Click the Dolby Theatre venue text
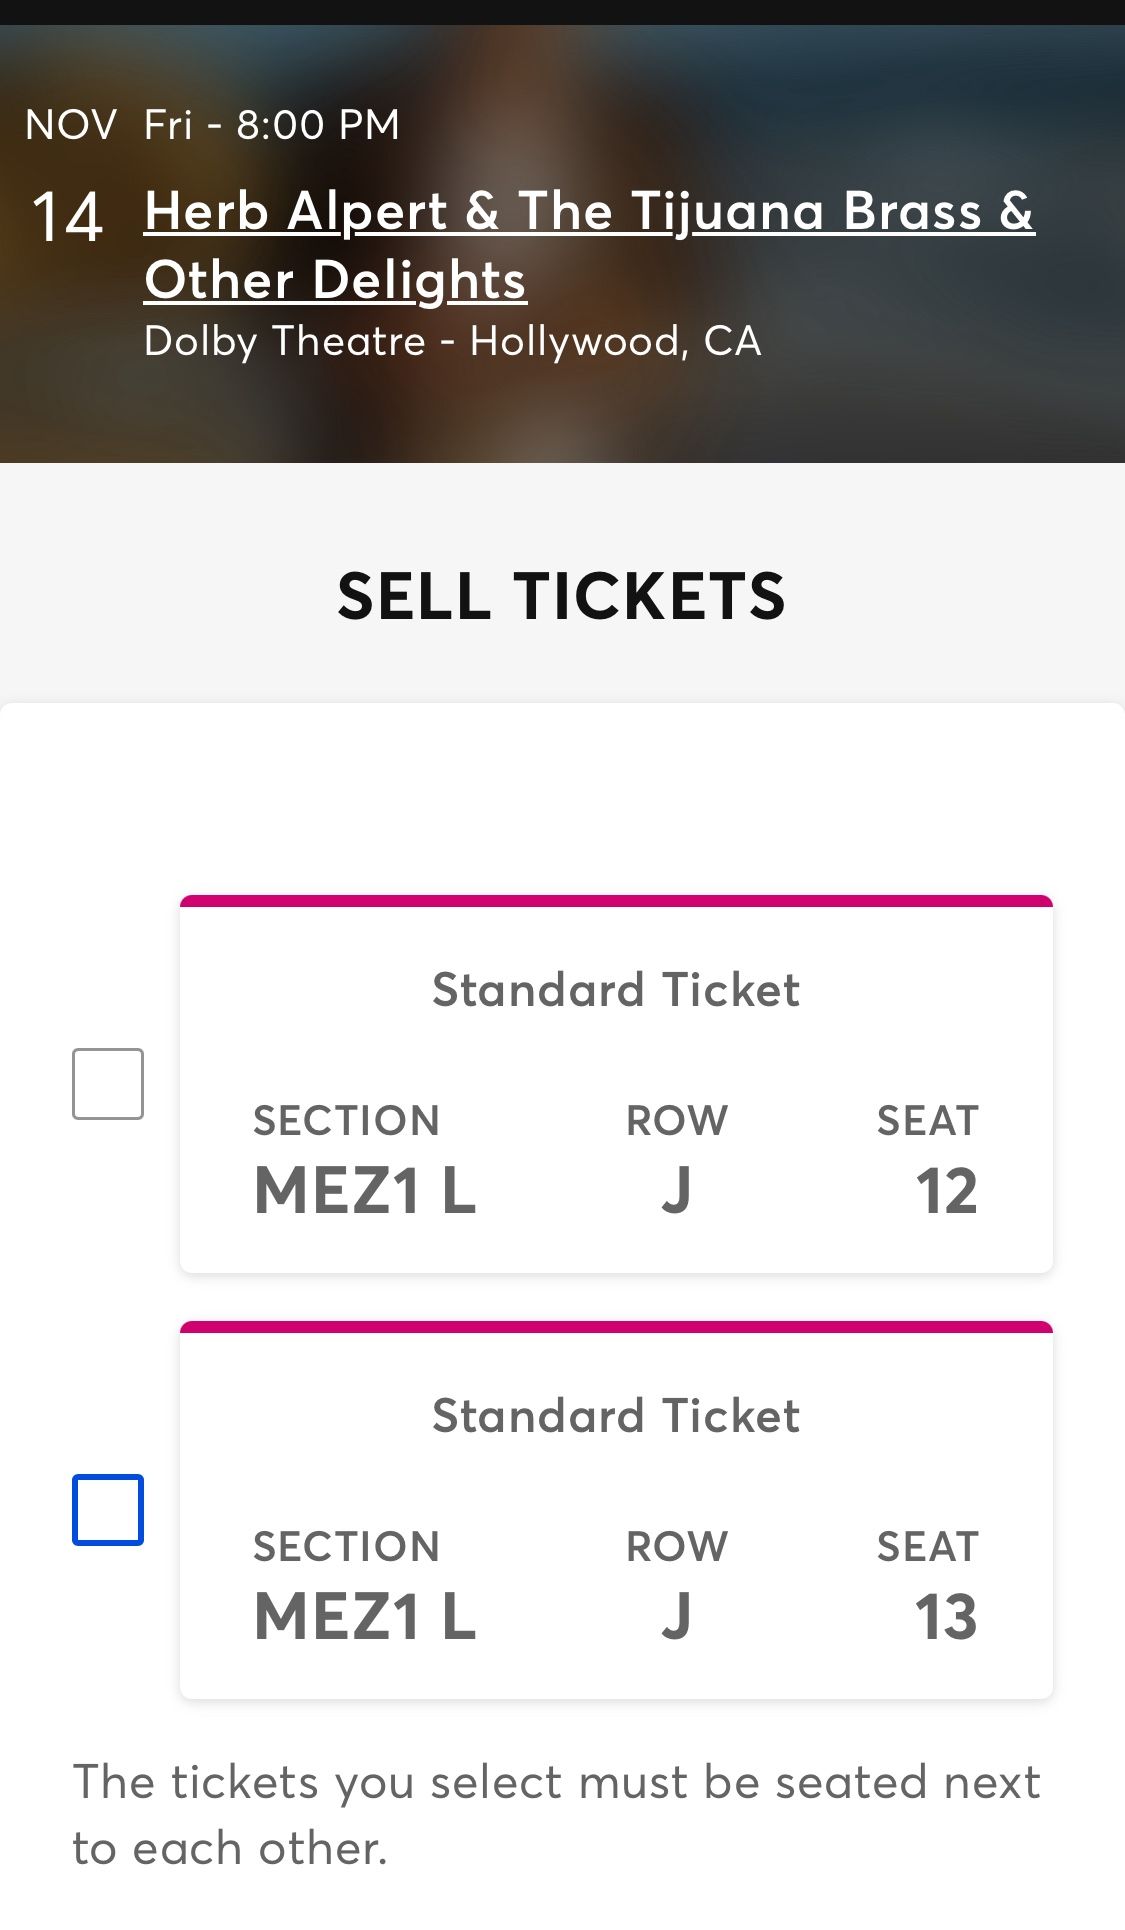The image size is (1125, 1930). 452,341
